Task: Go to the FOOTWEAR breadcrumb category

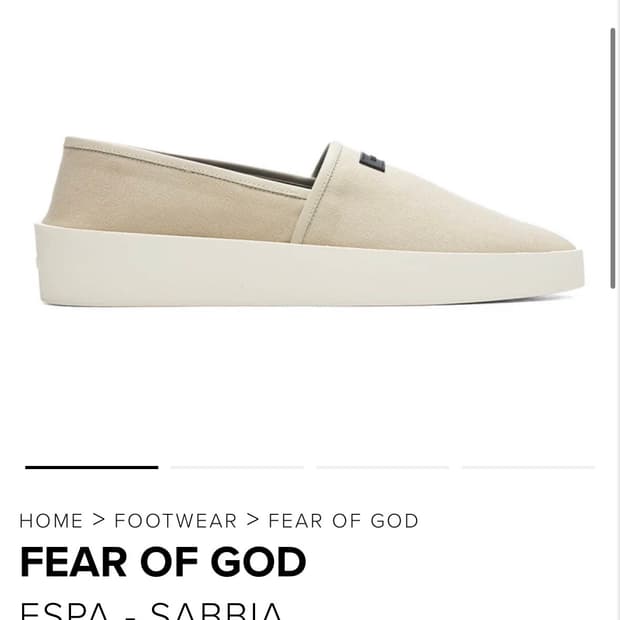Action: pyautogui.click(x=176, y=520)
